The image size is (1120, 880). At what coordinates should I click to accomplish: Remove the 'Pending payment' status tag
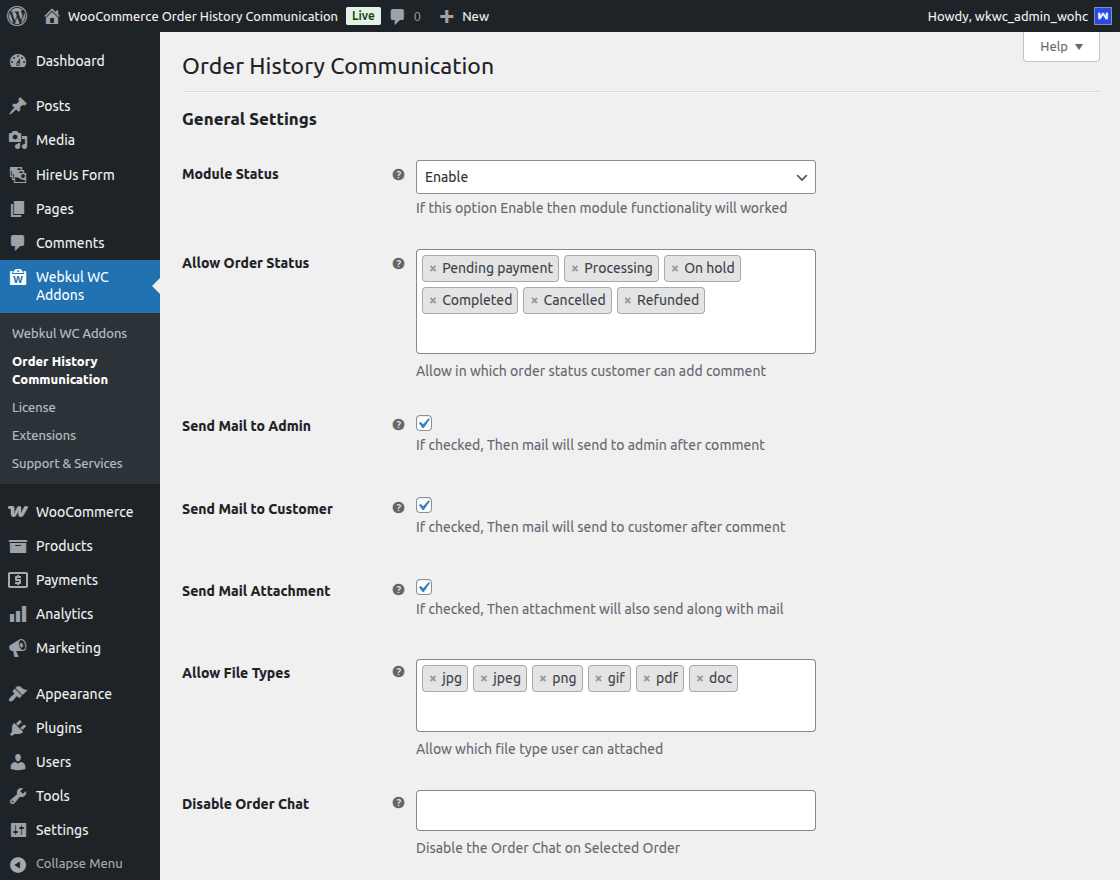tap(432, 269)
